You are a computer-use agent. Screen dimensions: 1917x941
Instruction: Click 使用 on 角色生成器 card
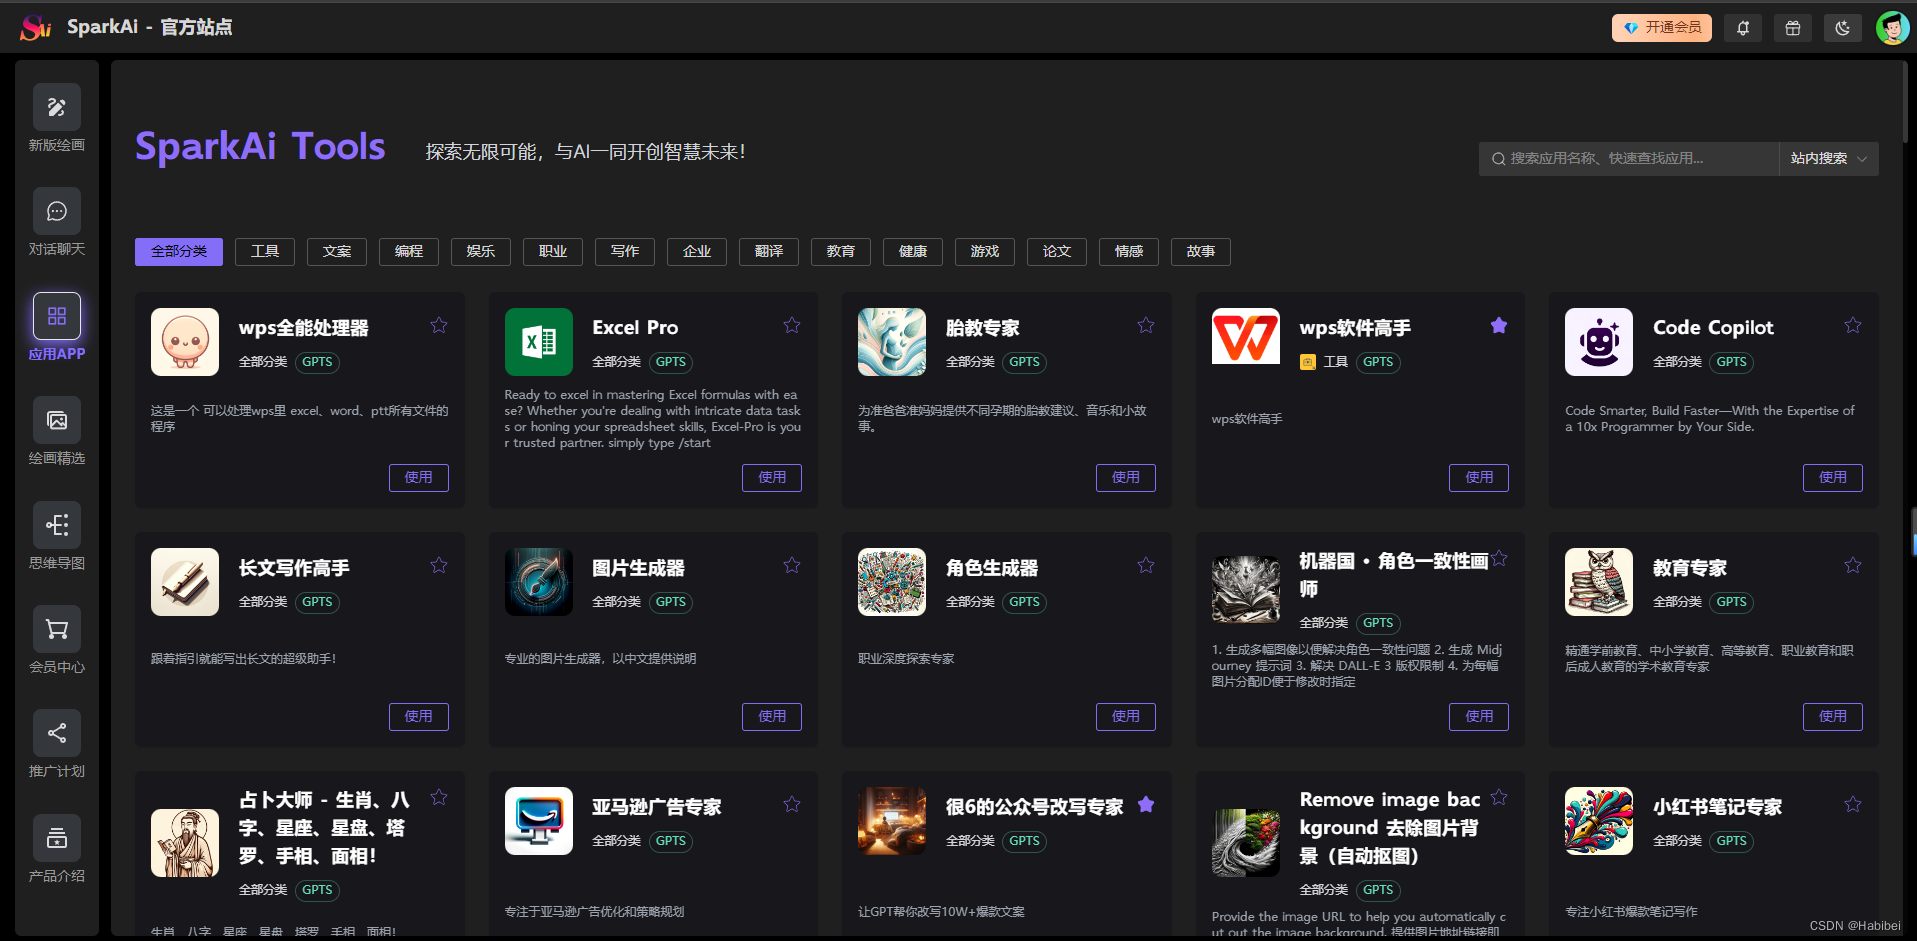(x=1126, y=717)
